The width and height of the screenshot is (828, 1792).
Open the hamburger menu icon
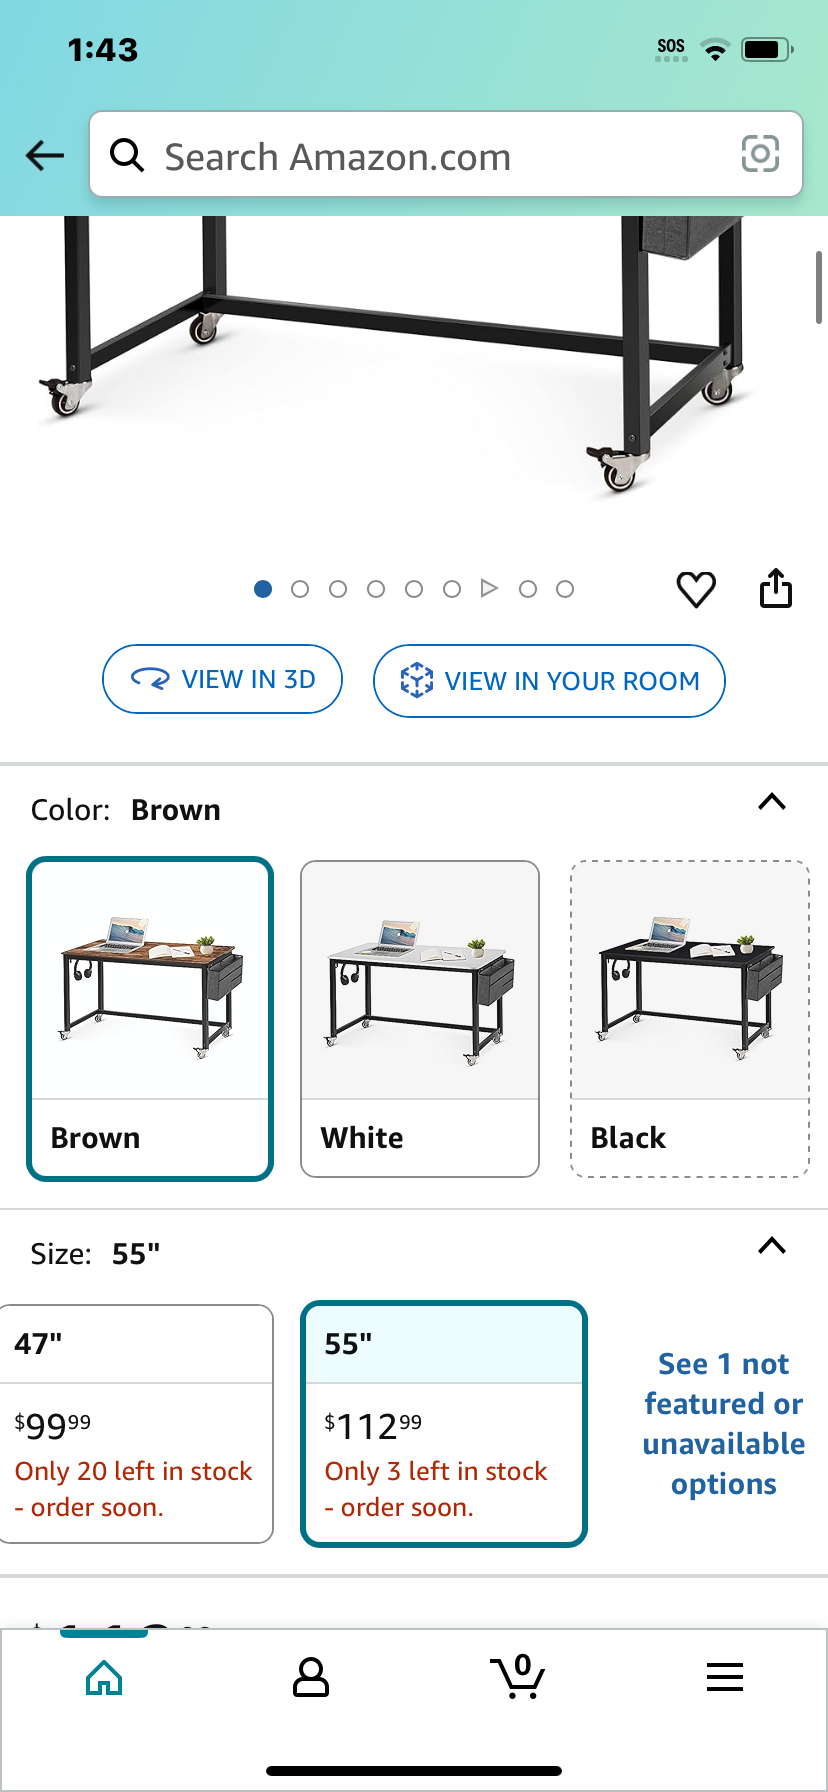click(x=725, y=1677)
